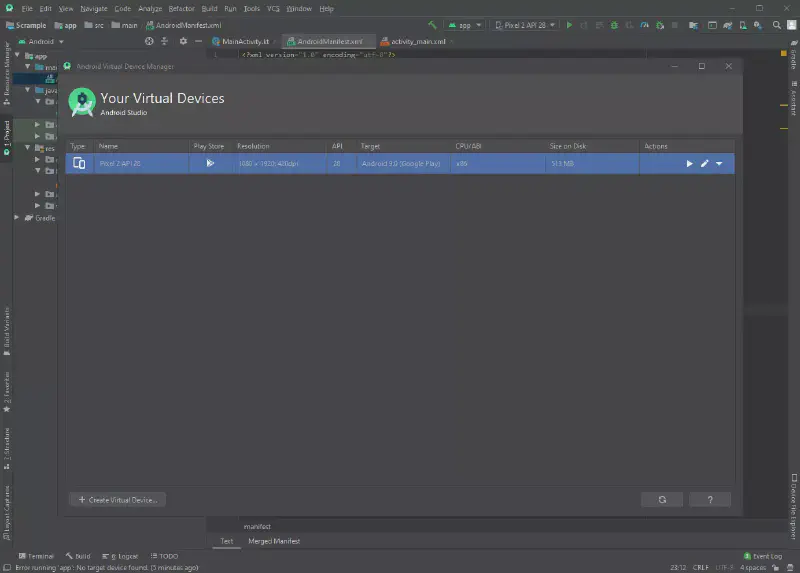This screenshot has width=800, height=573.
Task: Open the app run configuration dropdown
Action: point(463,24)
